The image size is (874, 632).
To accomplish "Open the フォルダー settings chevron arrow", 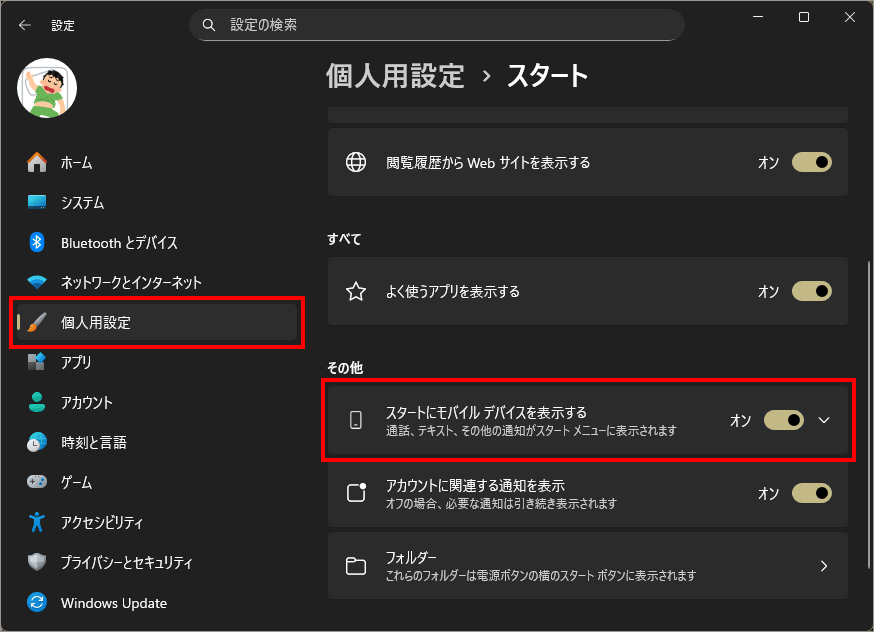I will (x=824, y=566).
